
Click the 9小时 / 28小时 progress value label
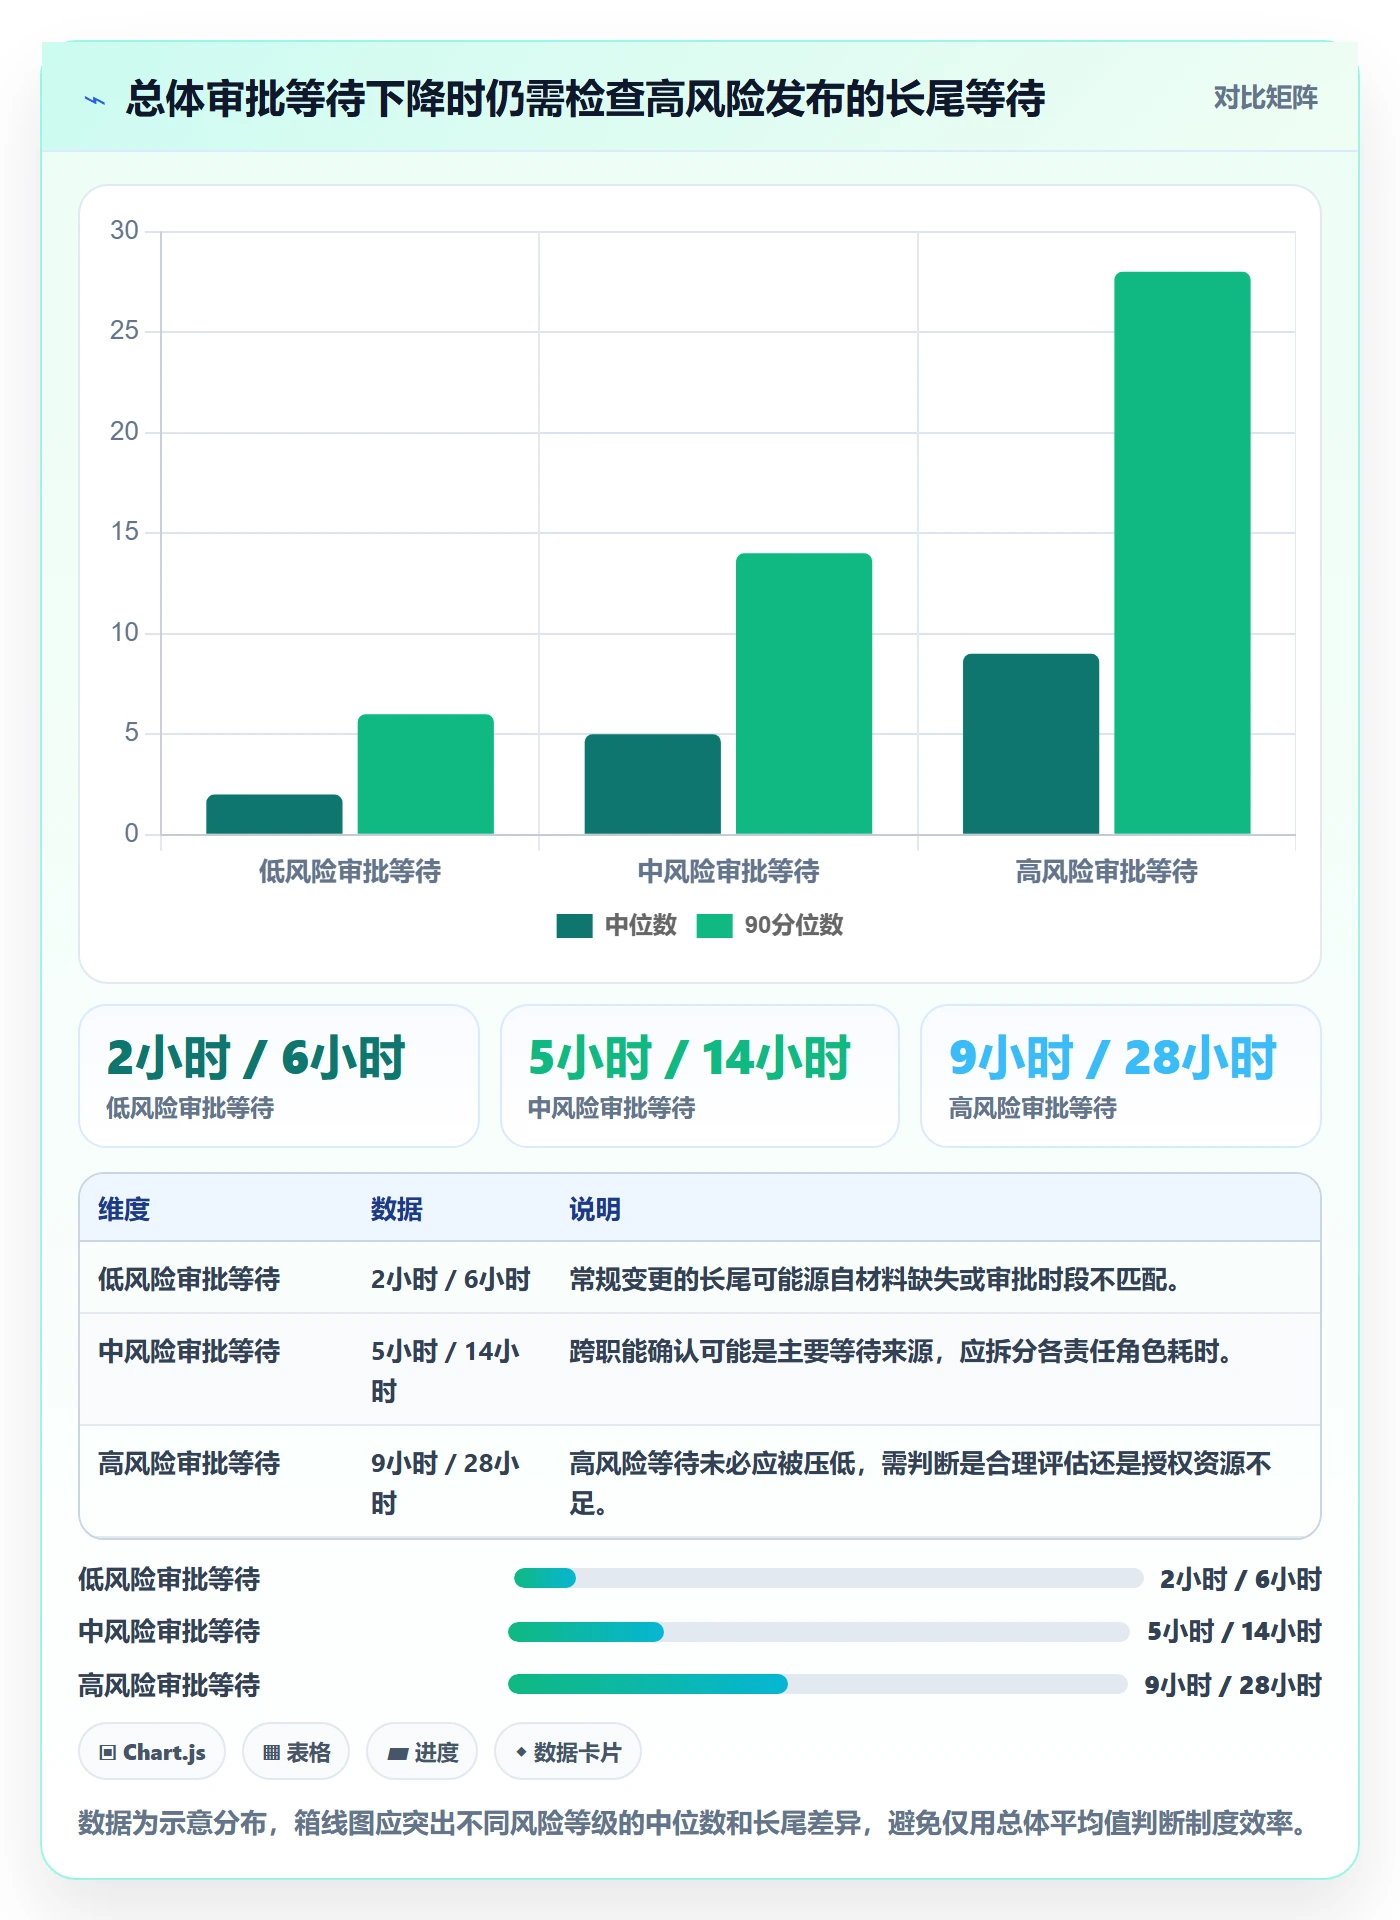tap(1233, 1685)
